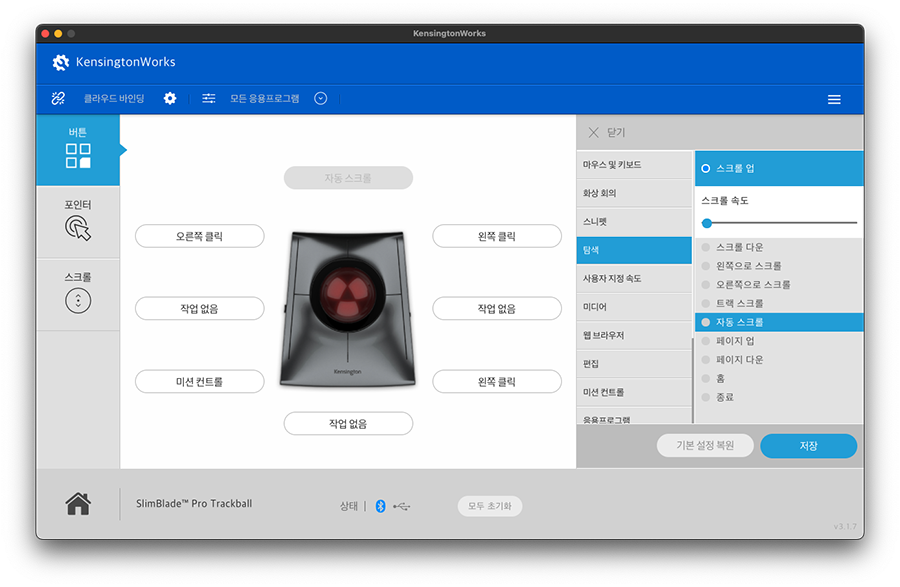
Task: Select the 탐색 category
Action: point(634,250)
